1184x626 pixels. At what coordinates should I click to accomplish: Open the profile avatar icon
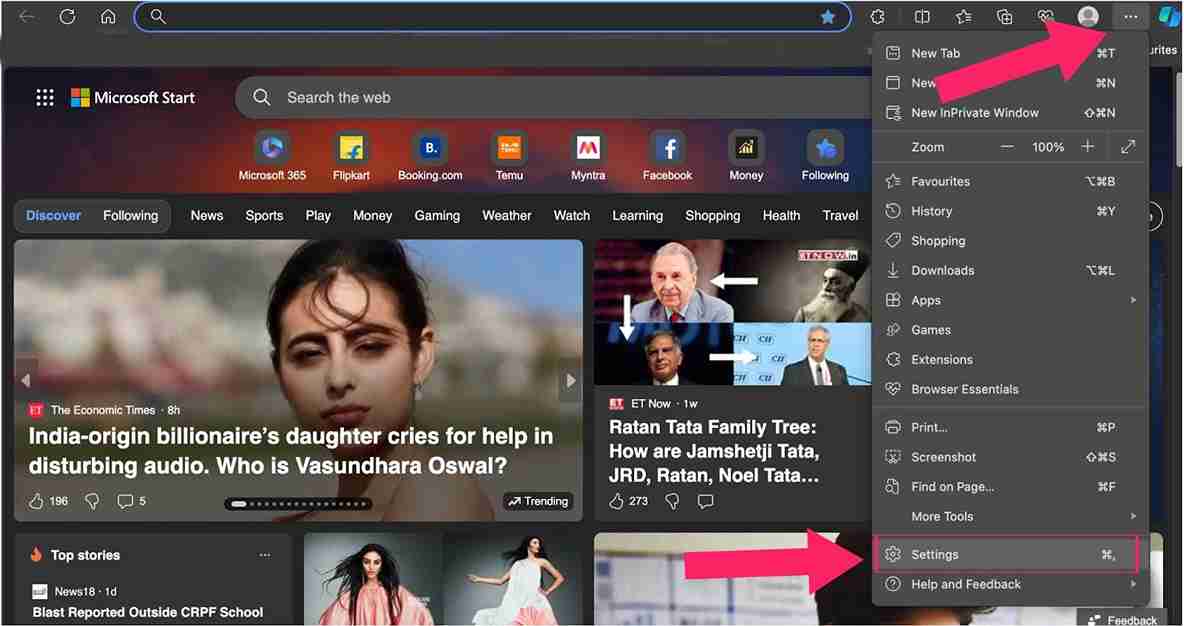(x=1088, y=17)
